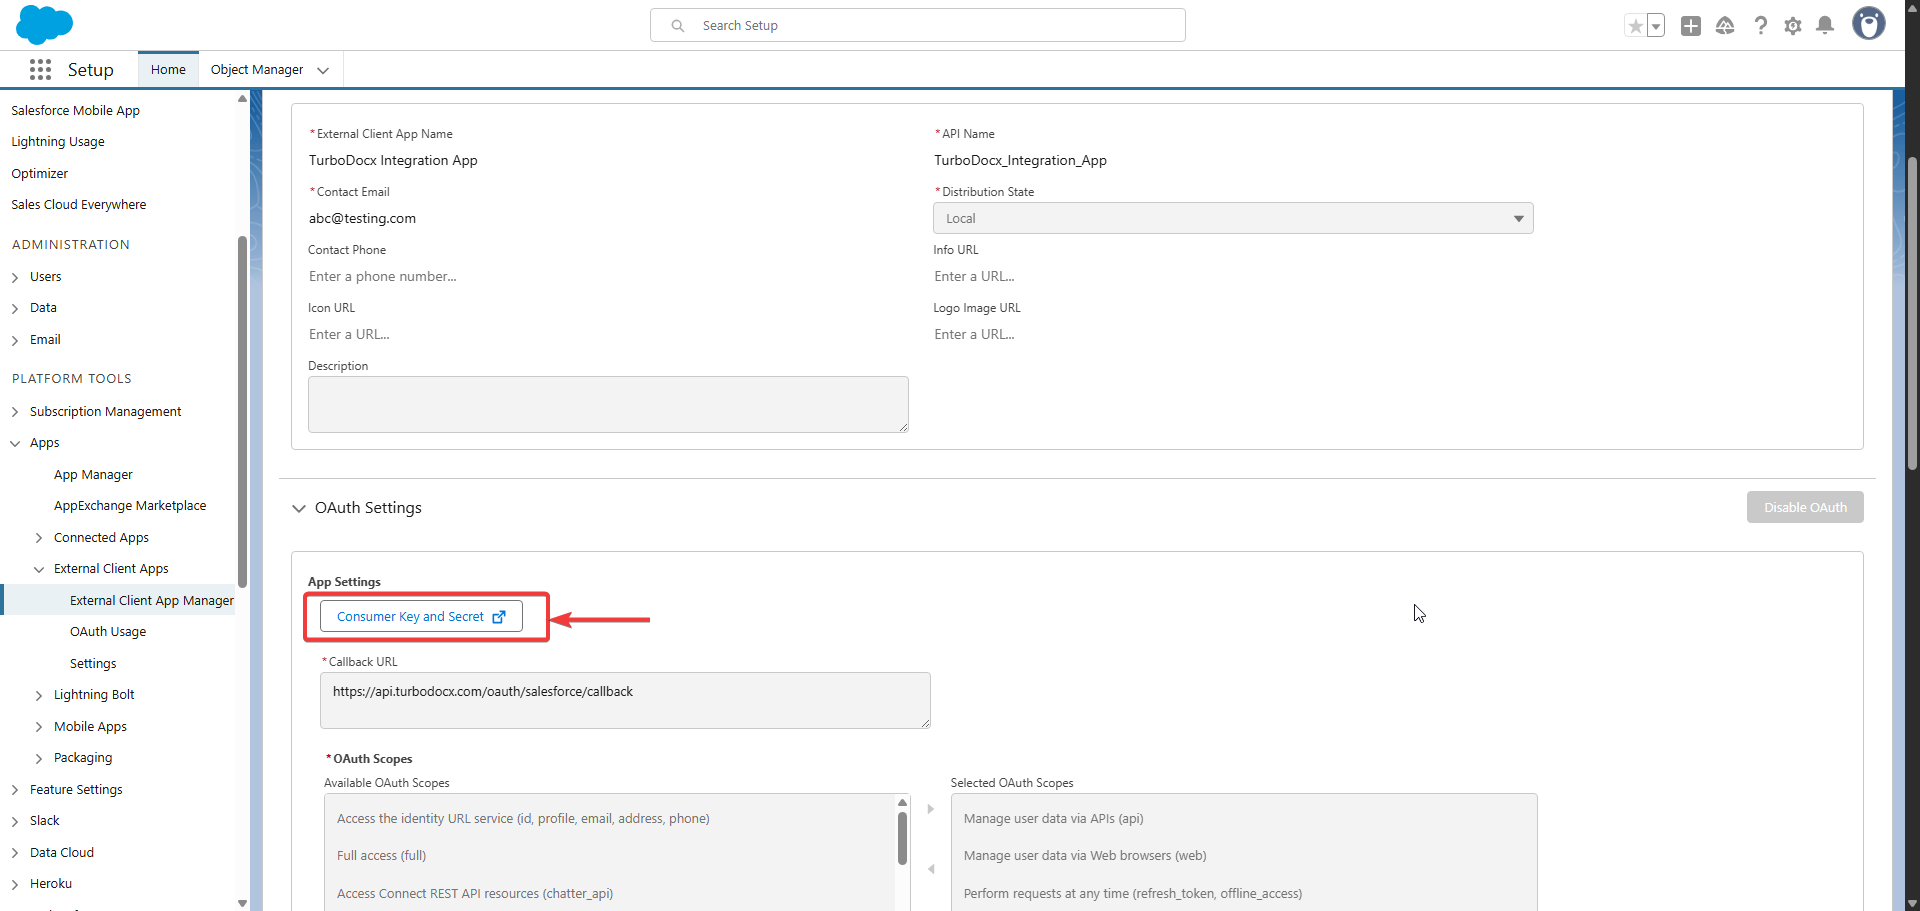Click the Contact Phone field
Image resolution: width=1920 pixels, height=911 pixels.
coord(607,277)
